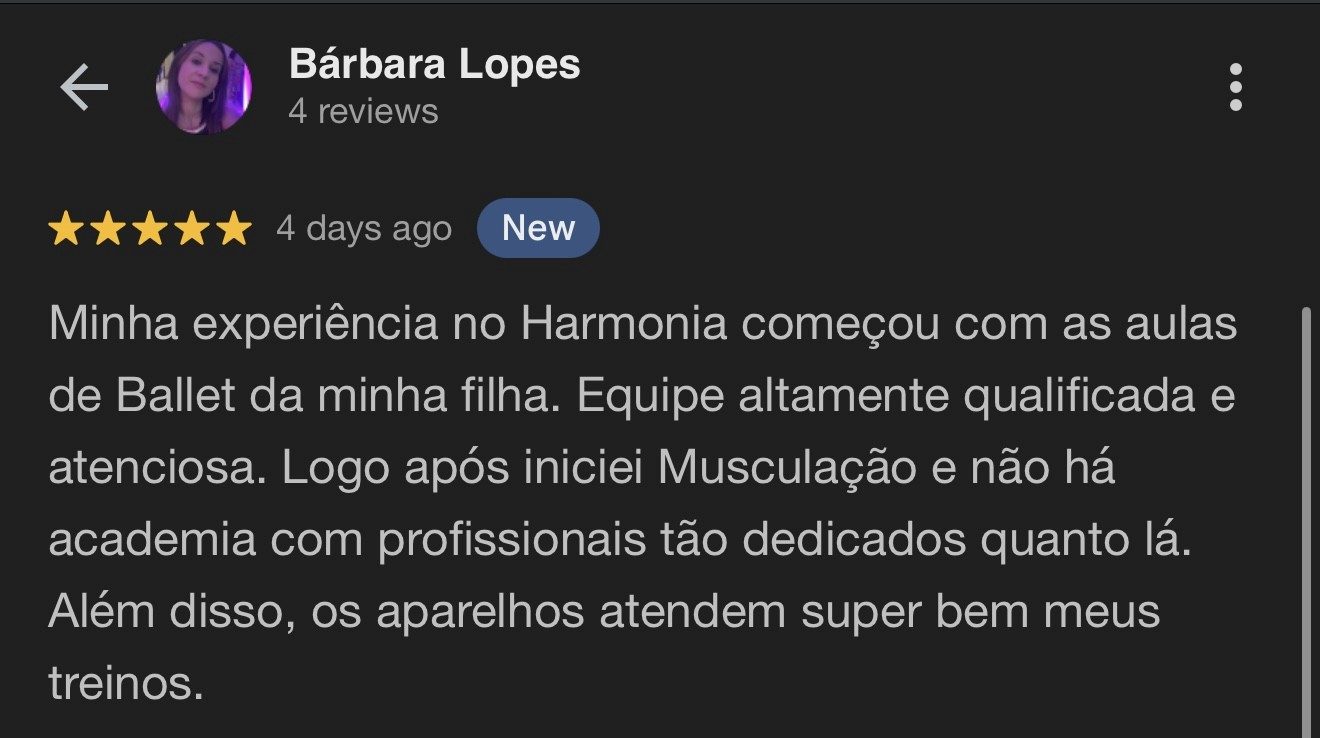The width and height of the screenshot is (1320, 738).
Task: Open the Bárbara Lopes reviewer name
Action: (x=434, y=64)
